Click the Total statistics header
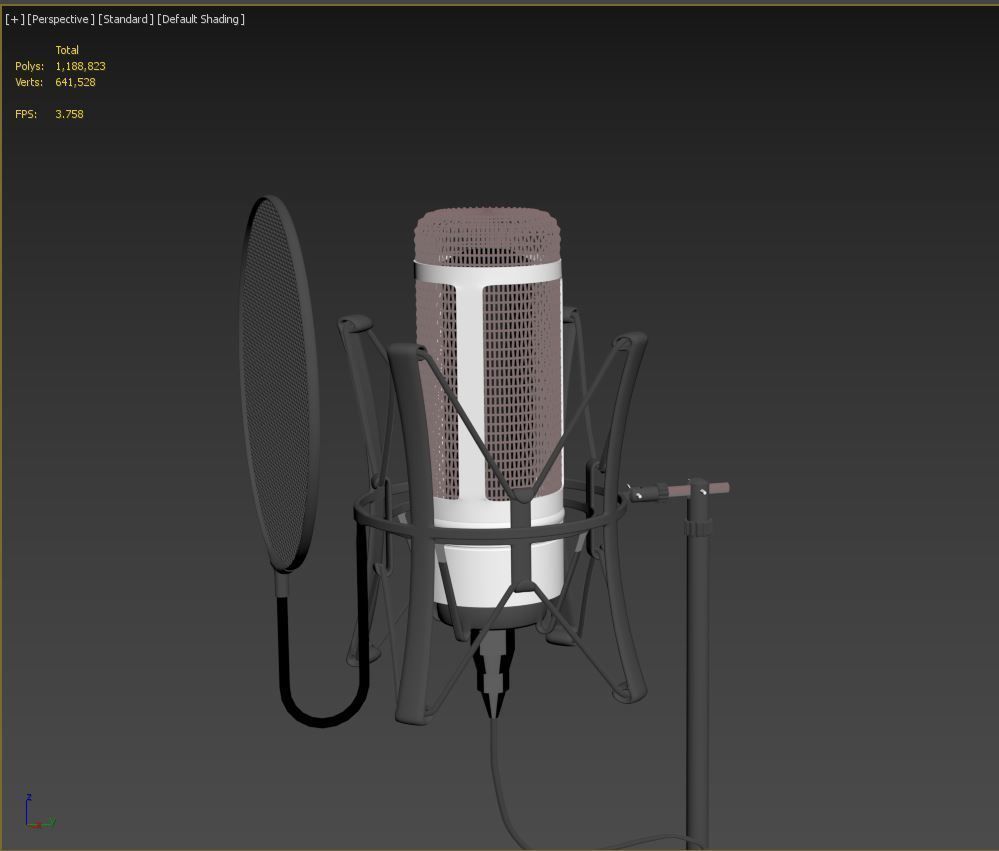The image size is (999, 851). click(67, 50)
